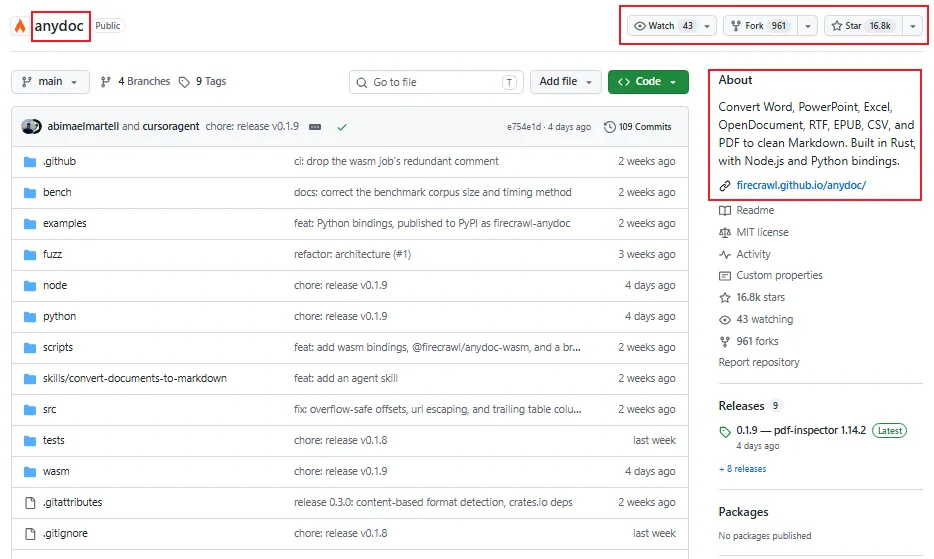Open the node folder
Screen dimensions: 934x559
(55, 285)
